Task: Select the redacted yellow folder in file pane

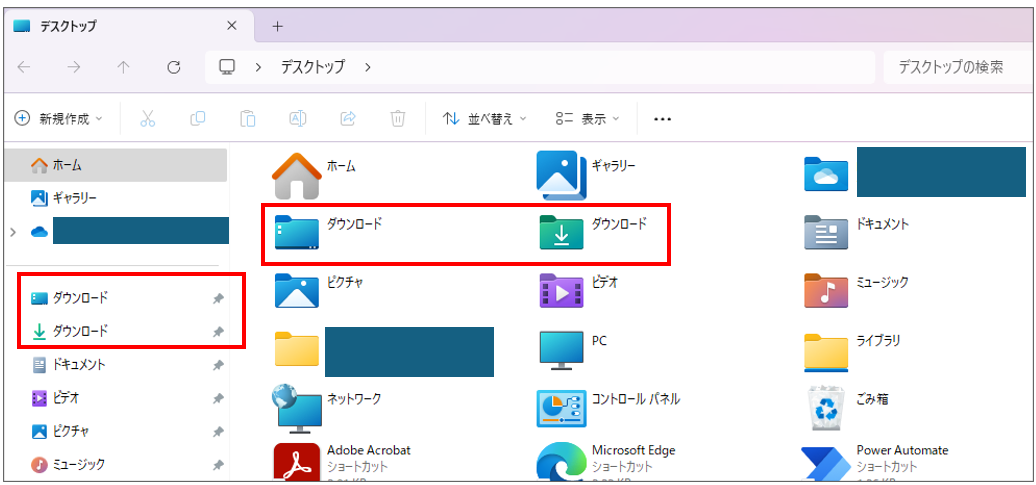Action: tap(384, 352)
